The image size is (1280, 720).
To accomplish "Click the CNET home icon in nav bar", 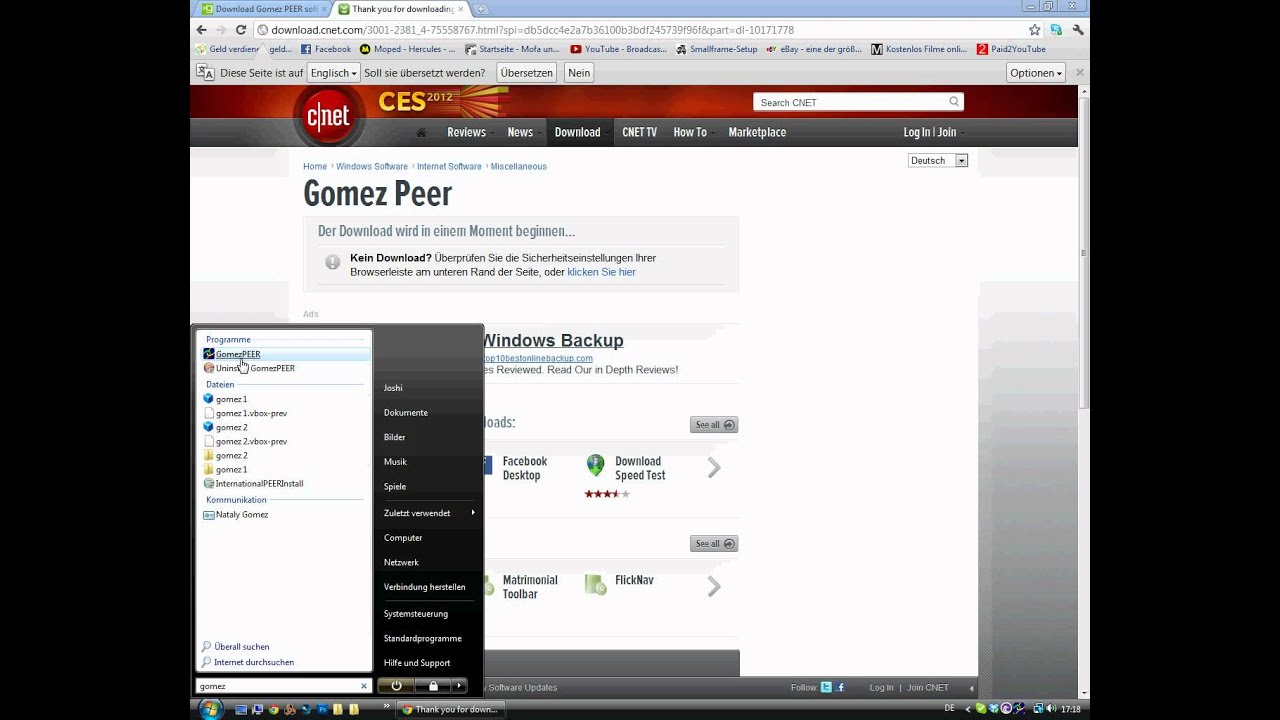I will pos(421,132).
